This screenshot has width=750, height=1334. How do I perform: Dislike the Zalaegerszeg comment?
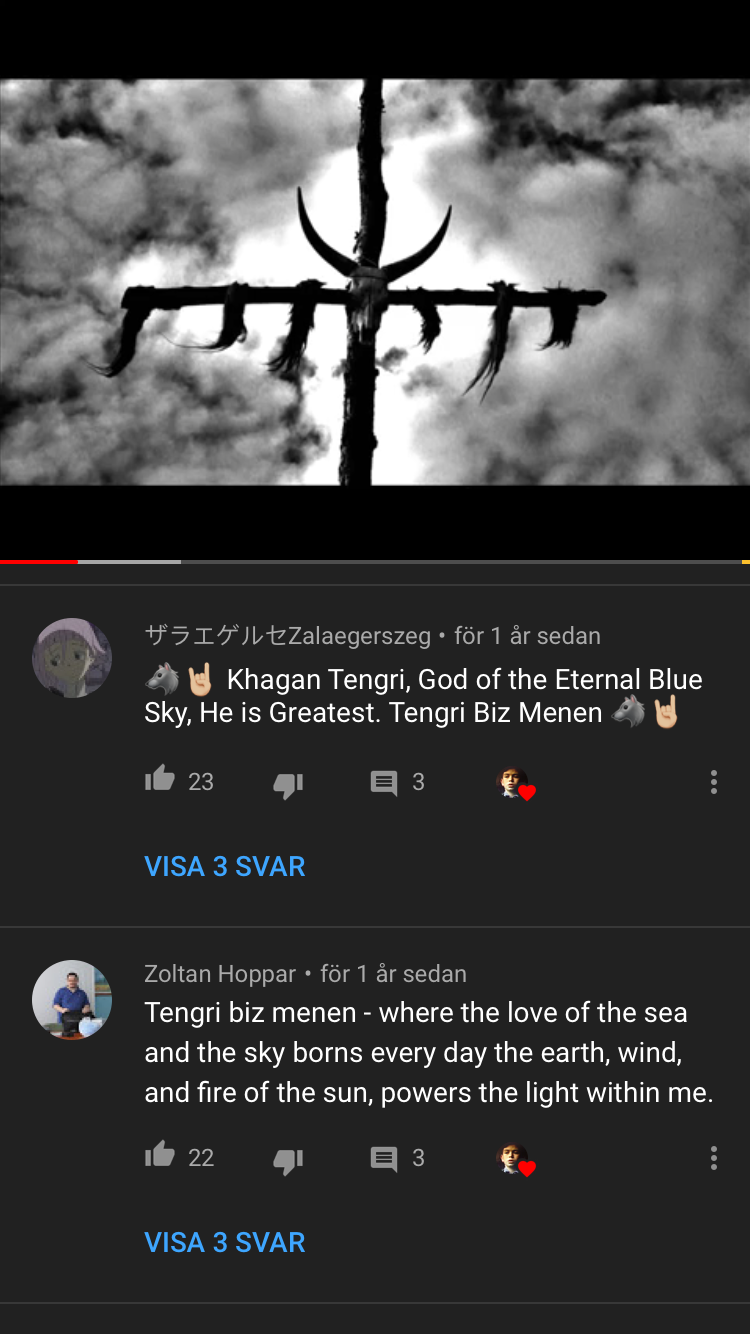tap(288, 784)
